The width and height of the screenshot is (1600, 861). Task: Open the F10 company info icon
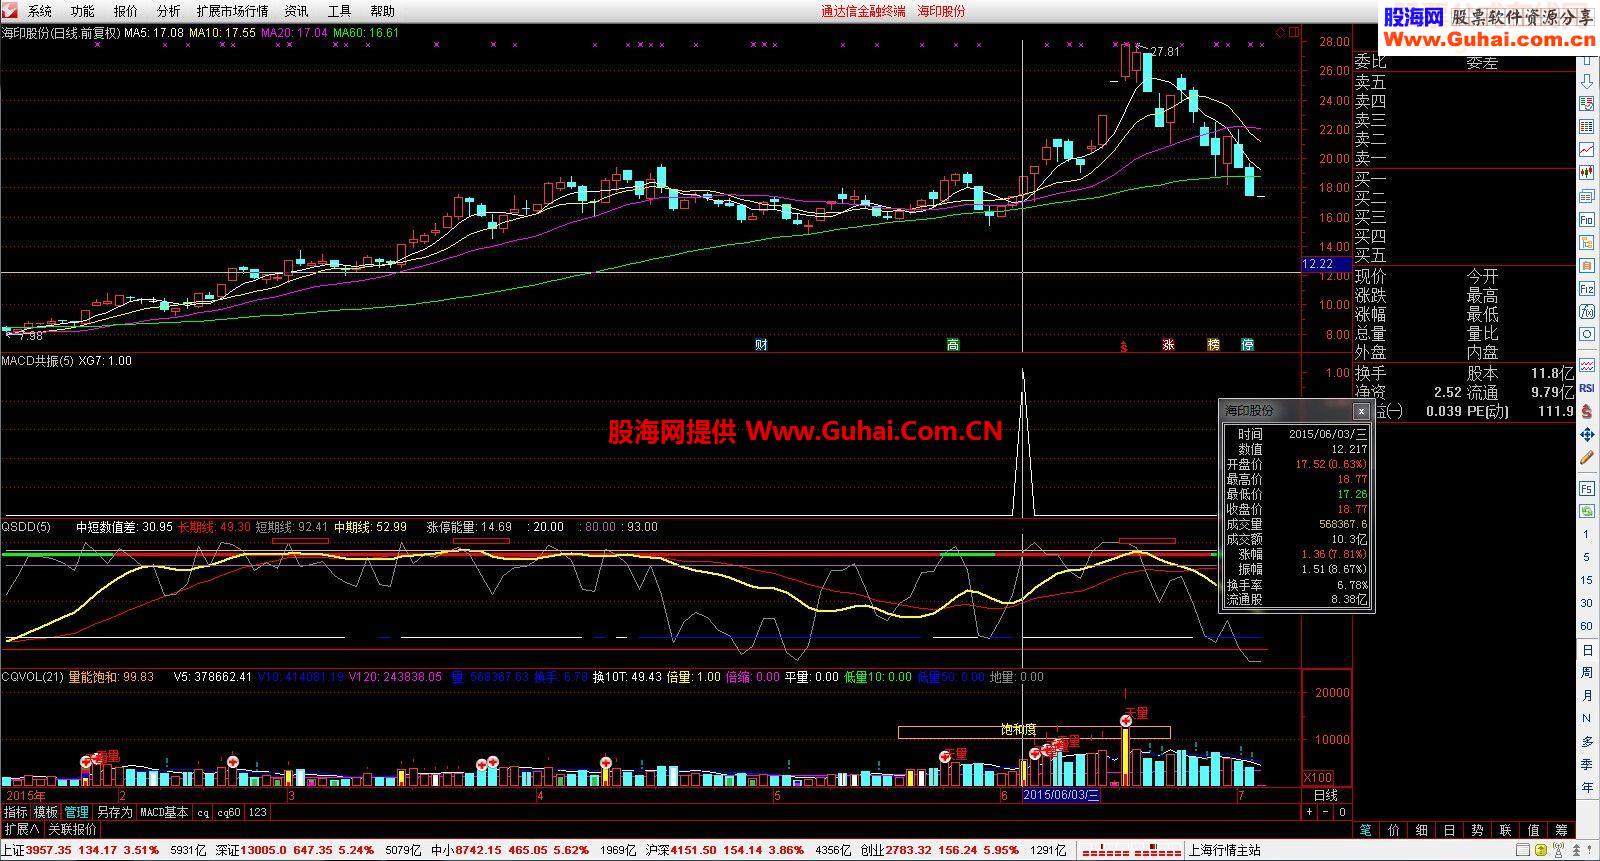1587,219
